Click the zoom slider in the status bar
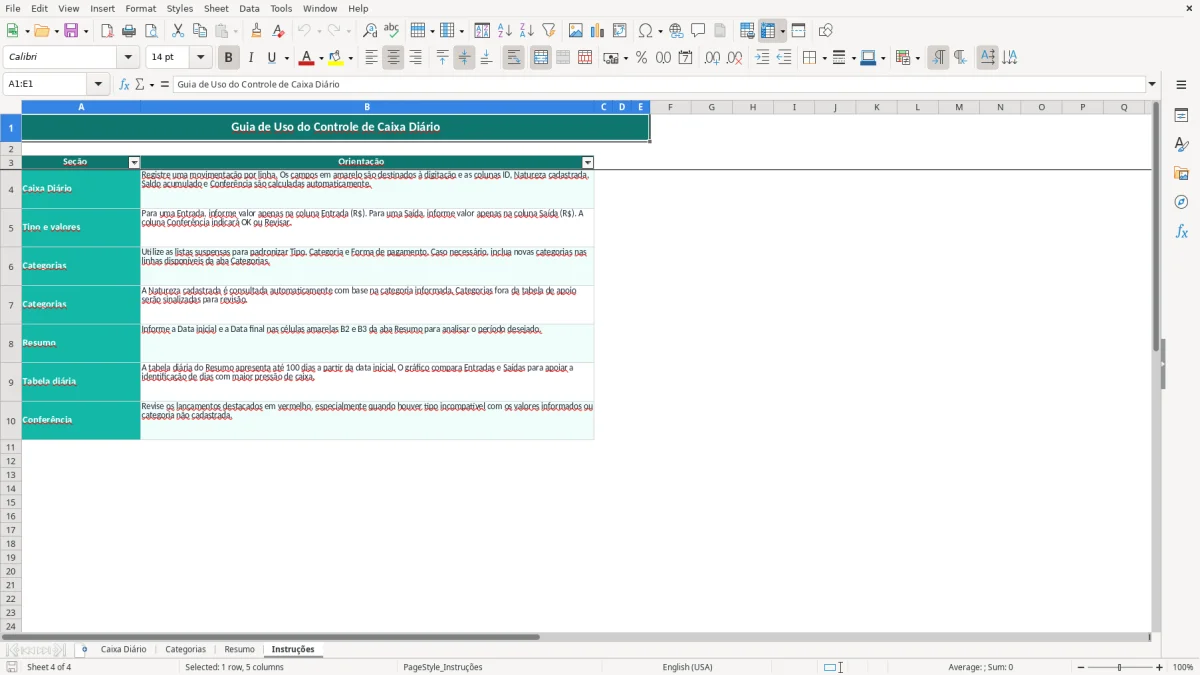 pyautogui.click(x=1119, y=667)
